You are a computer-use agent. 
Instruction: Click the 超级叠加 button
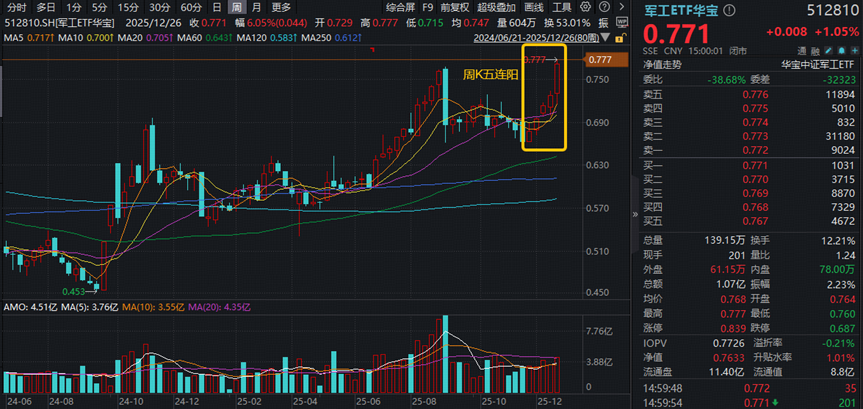(x=497, y=7)
